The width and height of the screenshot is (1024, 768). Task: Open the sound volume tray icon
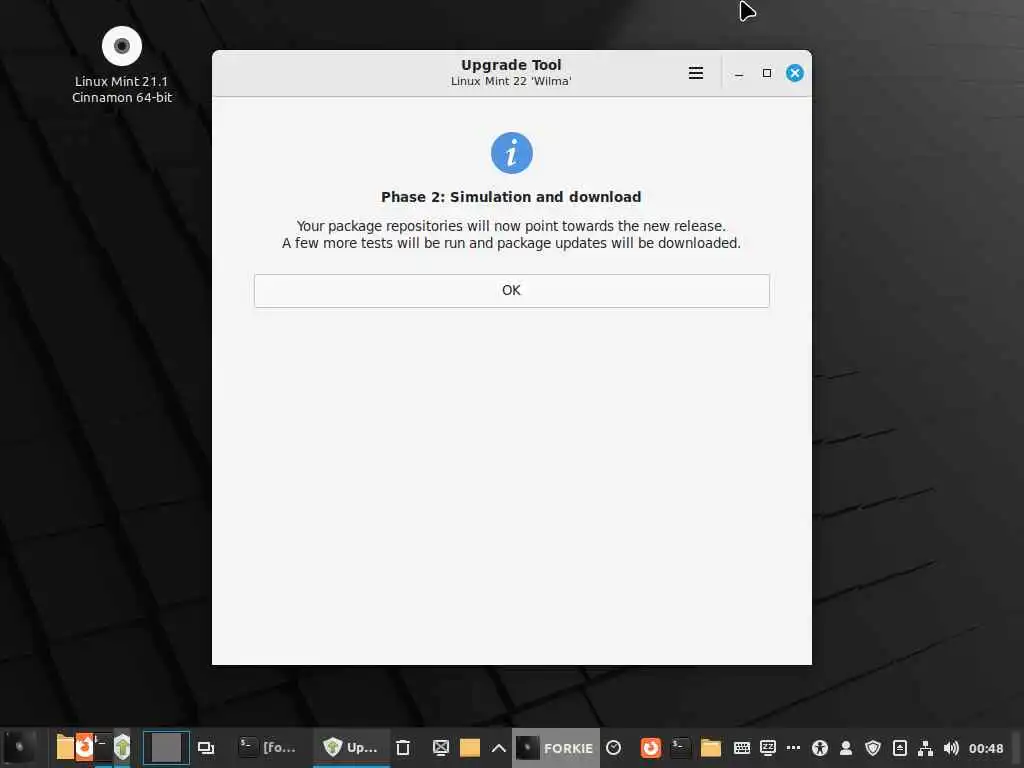(951, 748)
